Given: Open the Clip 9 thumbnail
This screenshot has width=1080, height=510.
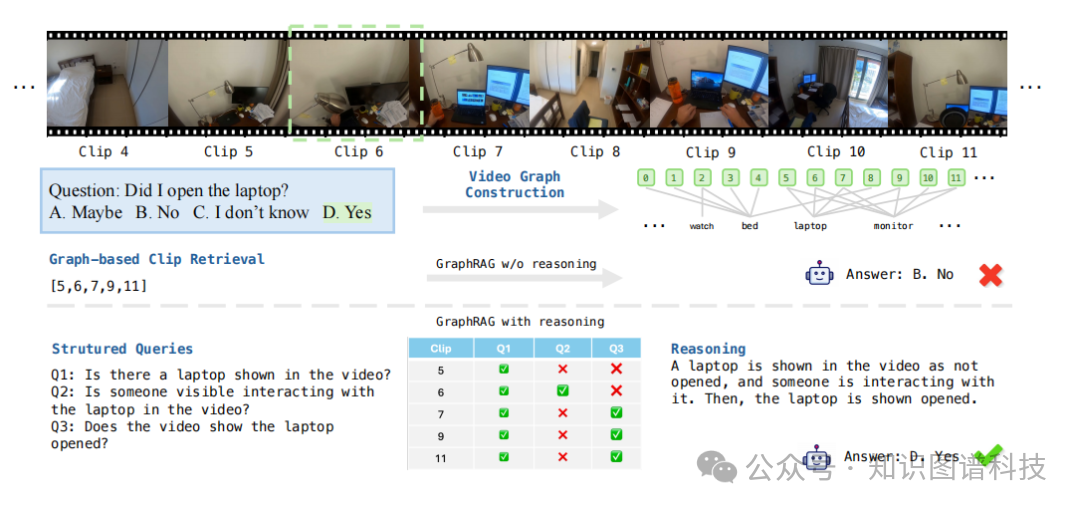Looking at the screenshot, I should pyautogui.click(x=709, y=83).
